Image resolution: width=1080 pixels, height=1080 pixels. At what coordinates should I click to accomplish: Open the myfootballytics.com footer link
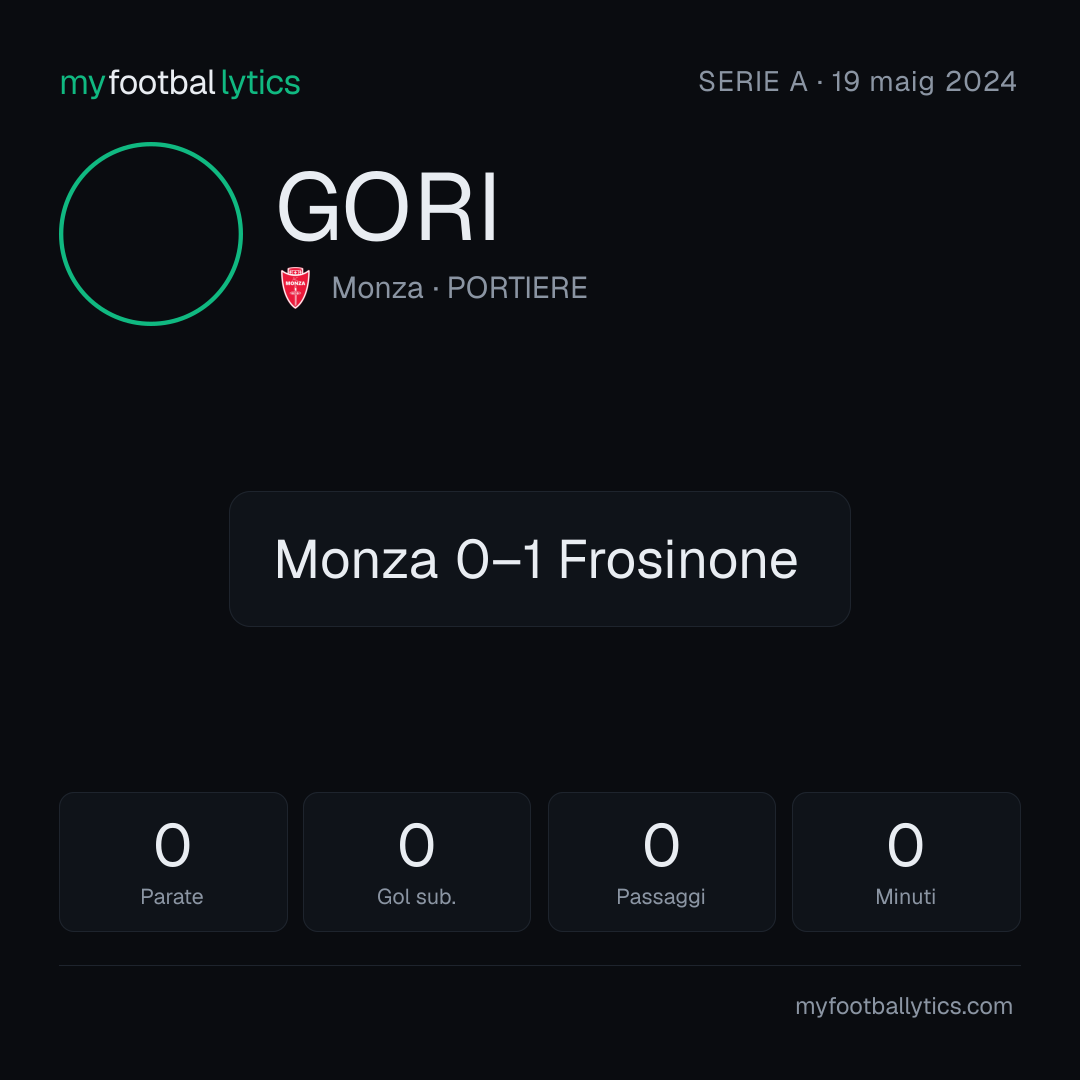click(904, 1006)
